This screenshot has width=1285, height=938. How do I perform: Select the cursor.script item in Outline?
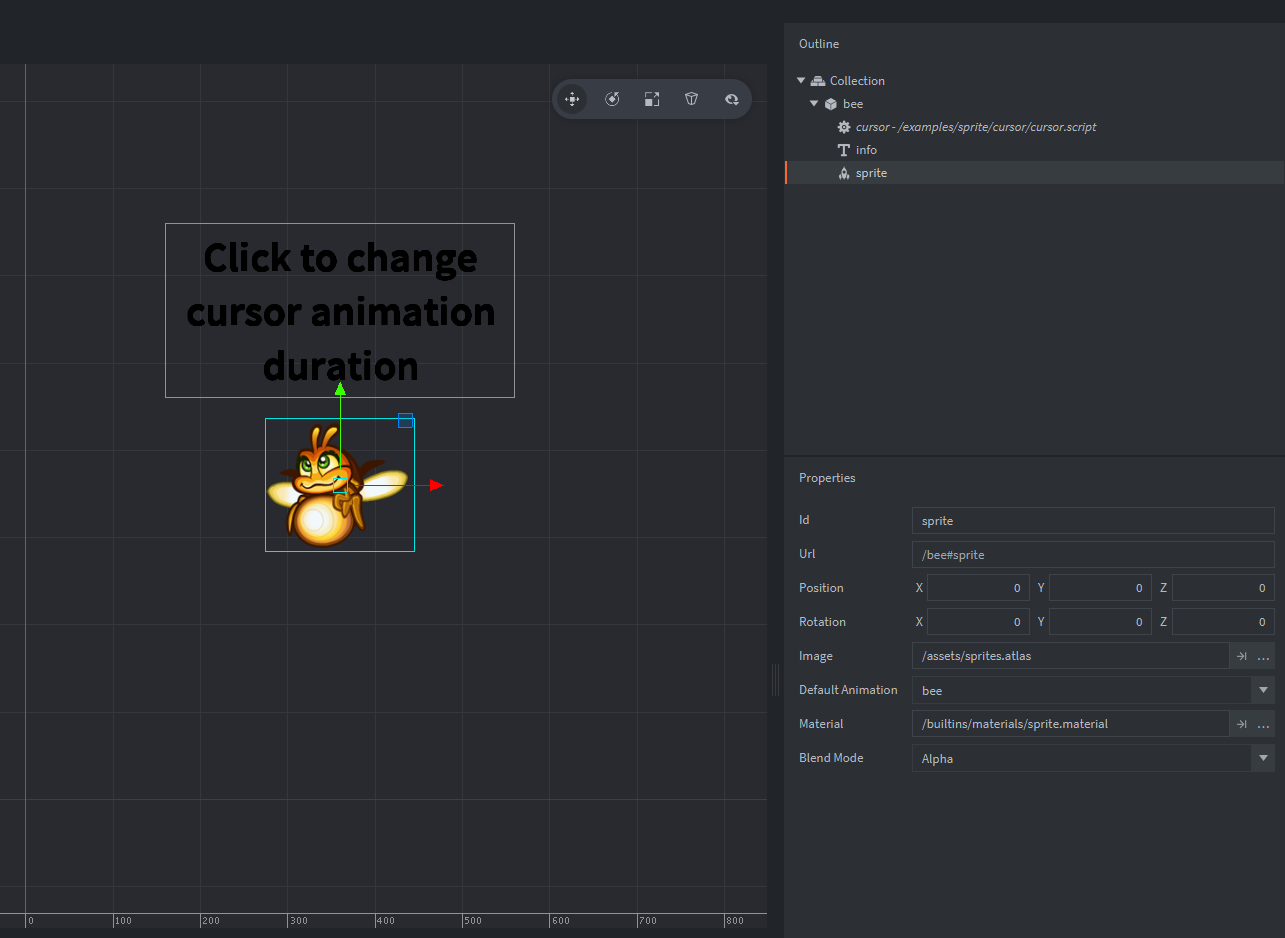click(975, 127)
